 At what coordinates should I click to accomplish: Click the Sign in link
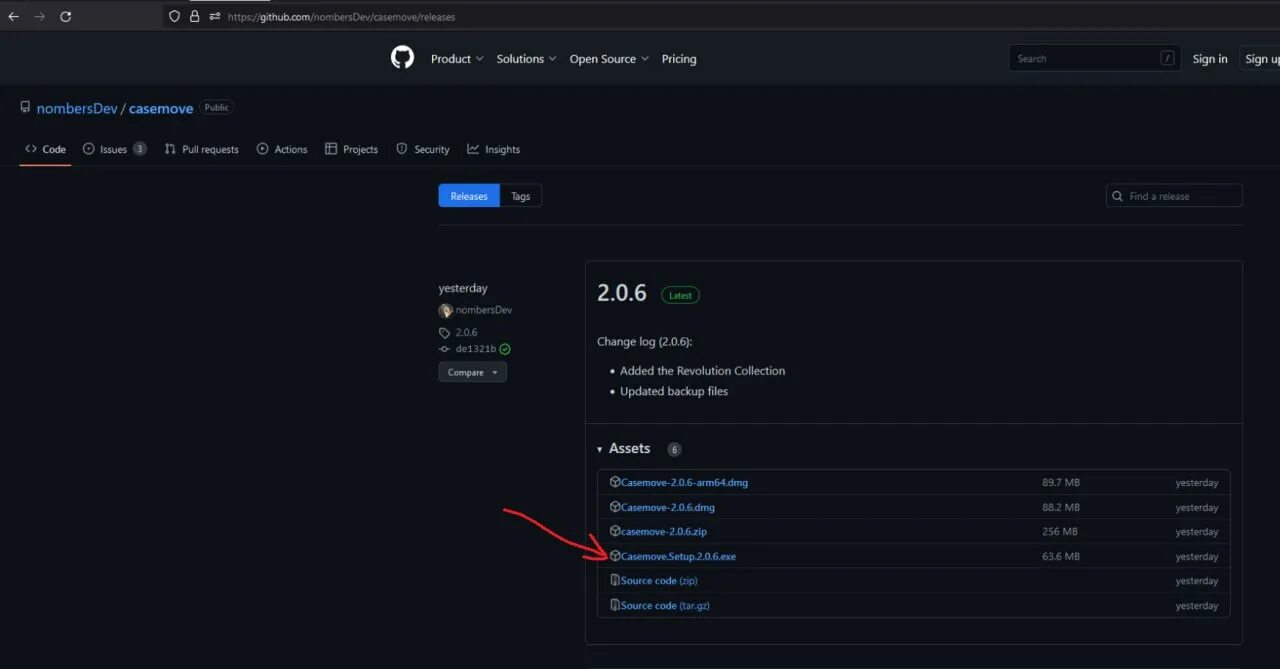pyautogui.click(x=1210, y=59)
